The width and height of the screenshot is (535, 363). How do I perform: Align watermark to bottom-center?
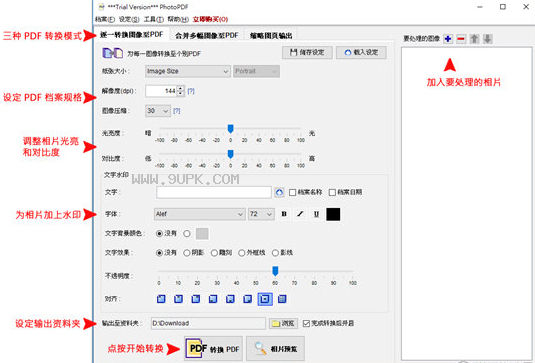[x=230, y=299]
